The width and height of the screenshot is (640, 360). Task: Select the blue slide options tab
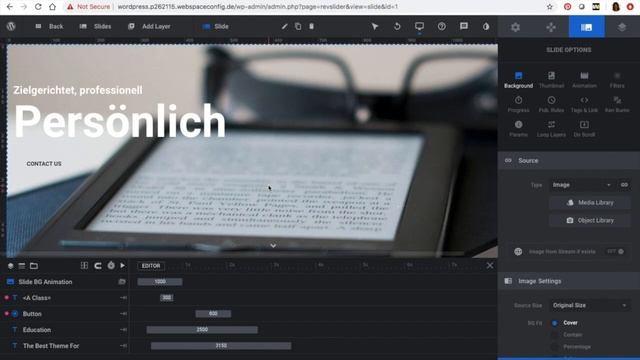tap(587, 27)
